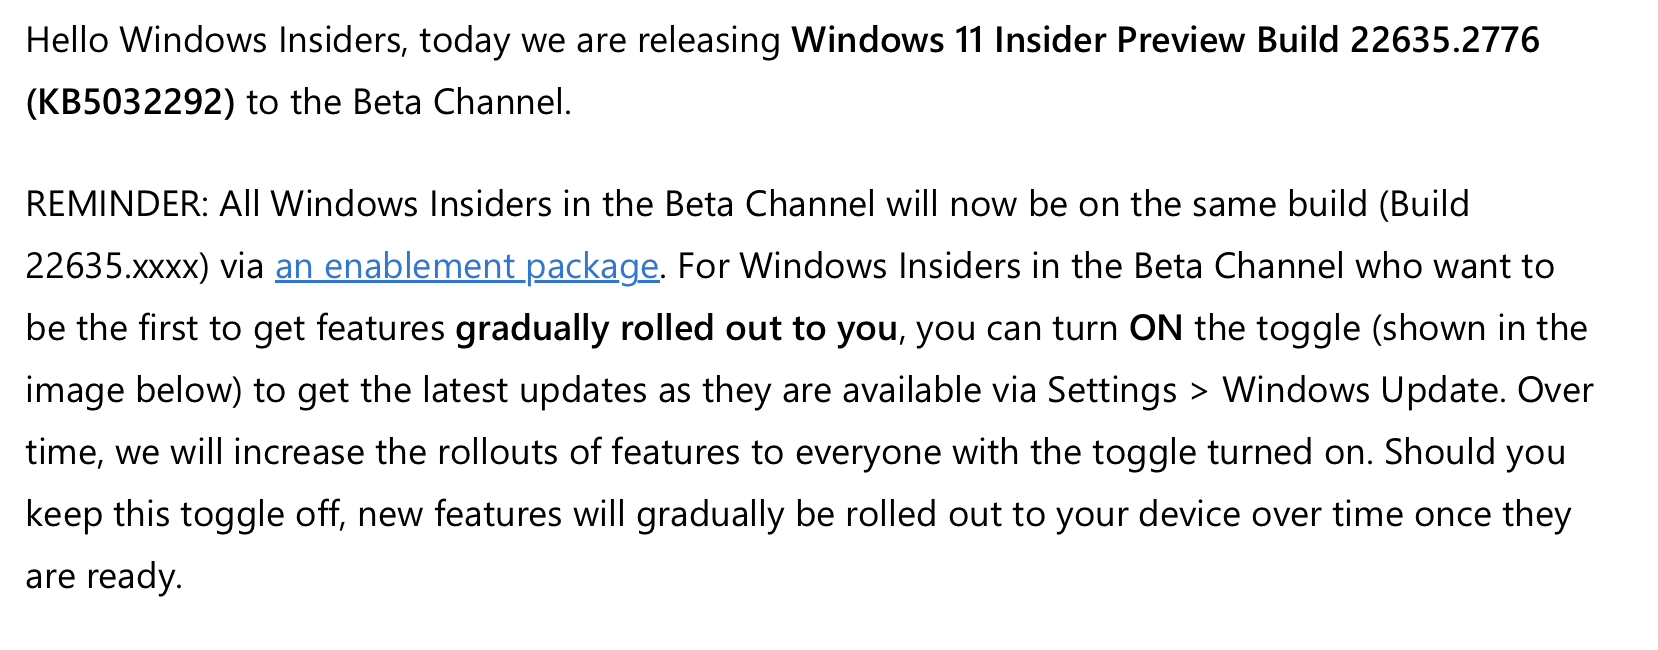This screenshot has height=650, width=1658.
Task: Click the 'Settings > Windows Update' text
Action: 1274,391
